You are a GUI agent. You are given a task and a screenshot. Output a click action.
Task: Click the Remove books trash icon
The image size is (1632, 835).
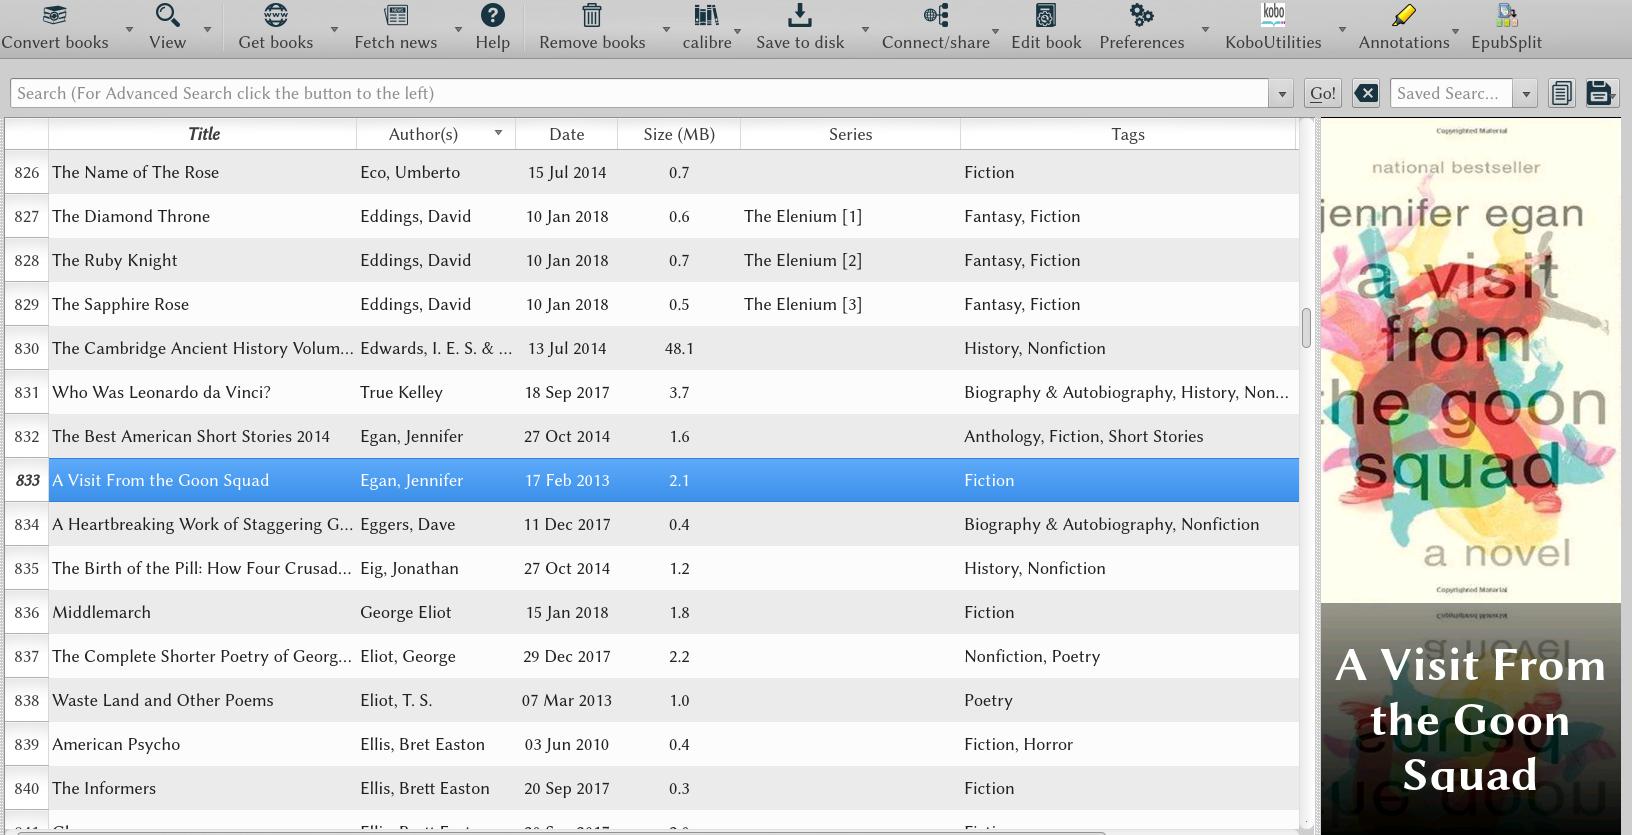592,16
